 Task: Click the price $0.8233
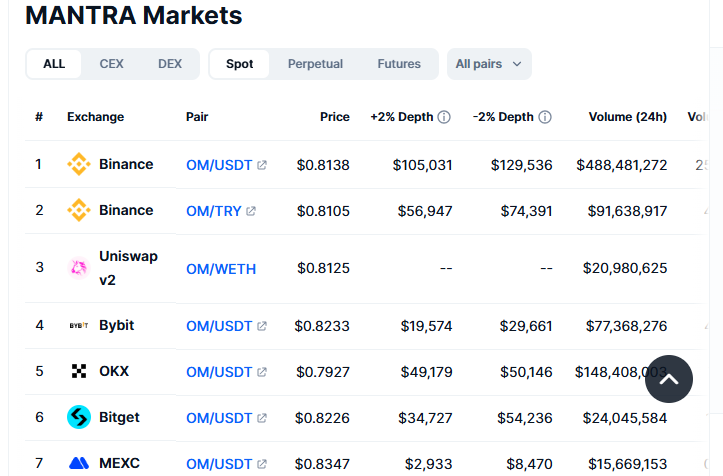(322, 326)
